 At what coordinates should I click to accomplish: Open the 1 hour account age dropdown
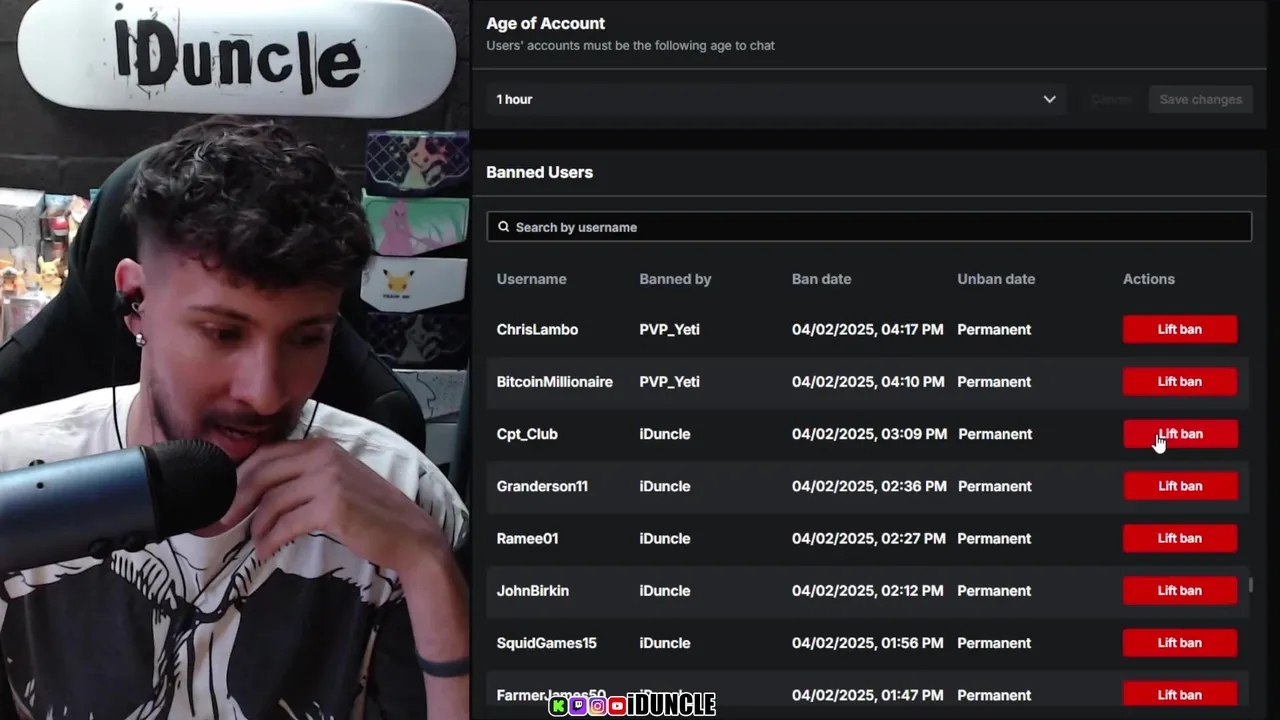pos(776,99)
